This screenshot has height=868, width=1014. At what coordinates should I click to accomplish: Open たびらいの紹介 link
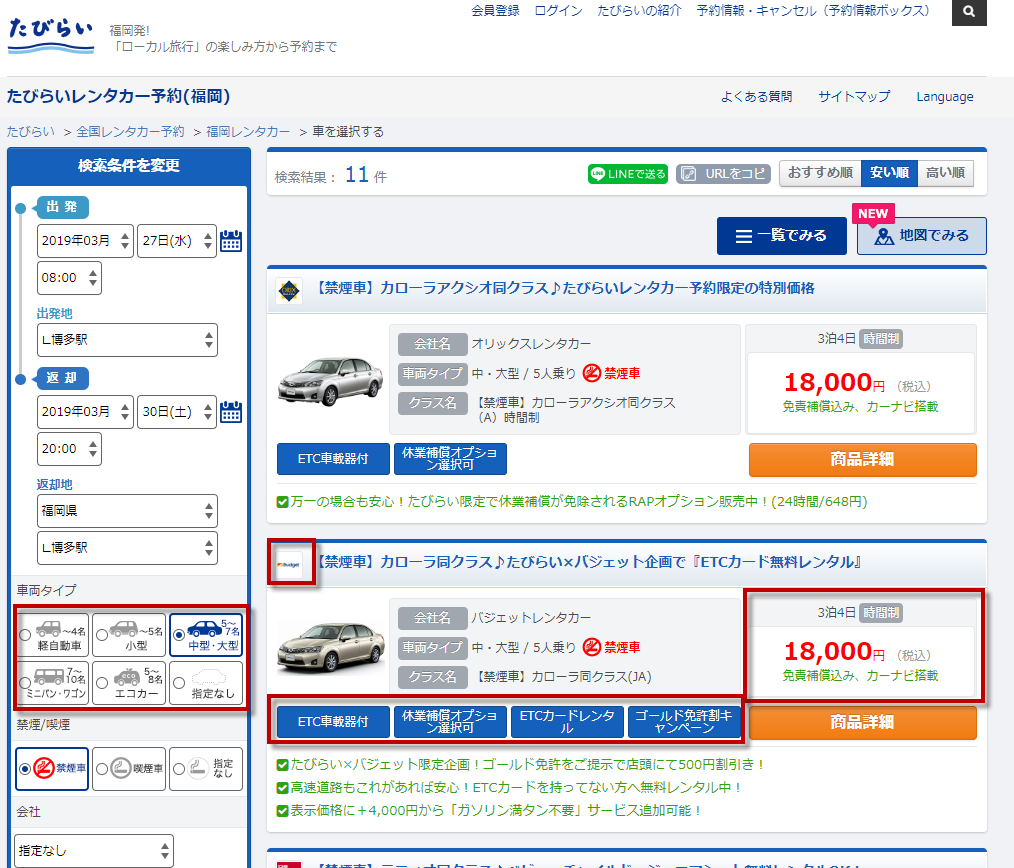639,11
